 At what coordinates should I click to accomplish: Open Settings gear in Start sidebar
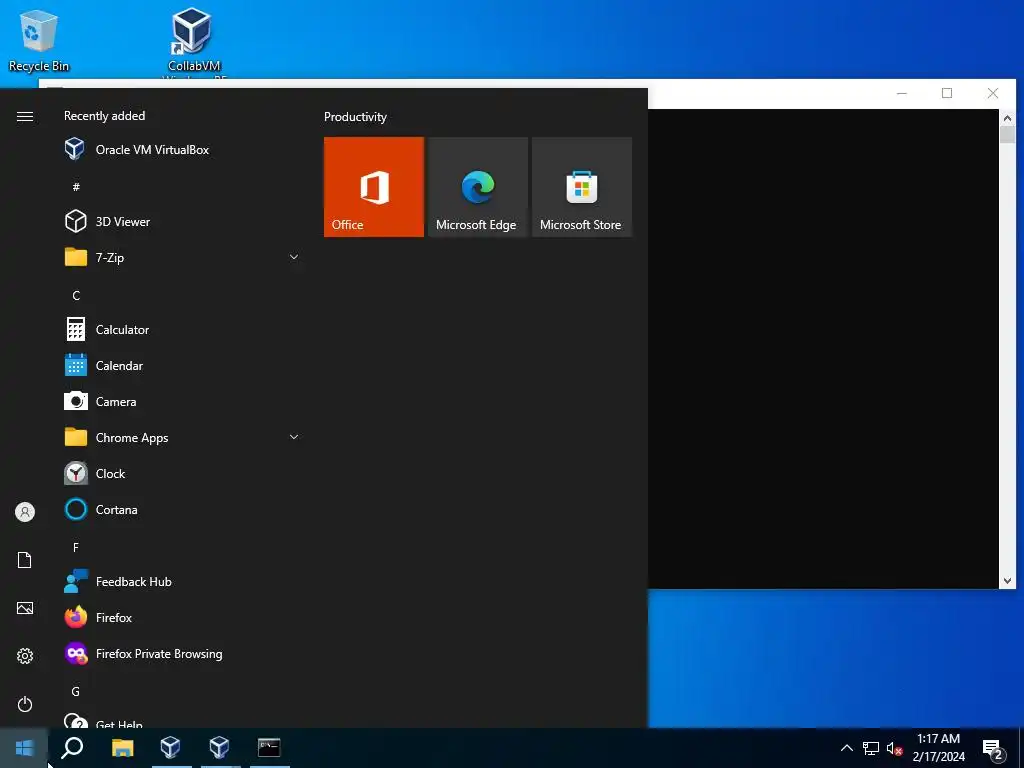25,656
